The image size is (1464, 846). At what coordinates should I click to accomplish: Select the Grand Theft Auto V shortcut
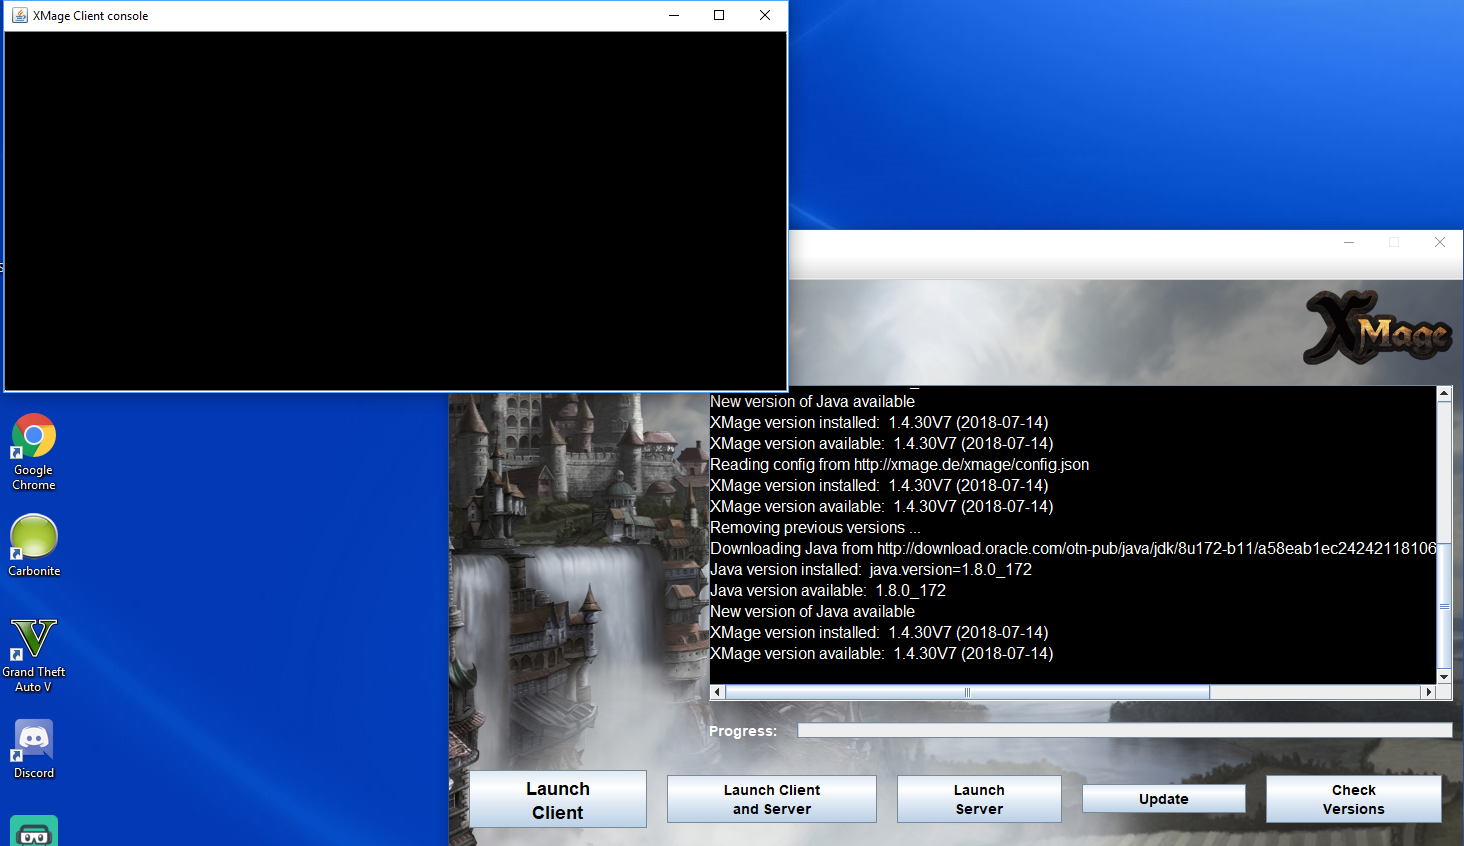point(33,640)
